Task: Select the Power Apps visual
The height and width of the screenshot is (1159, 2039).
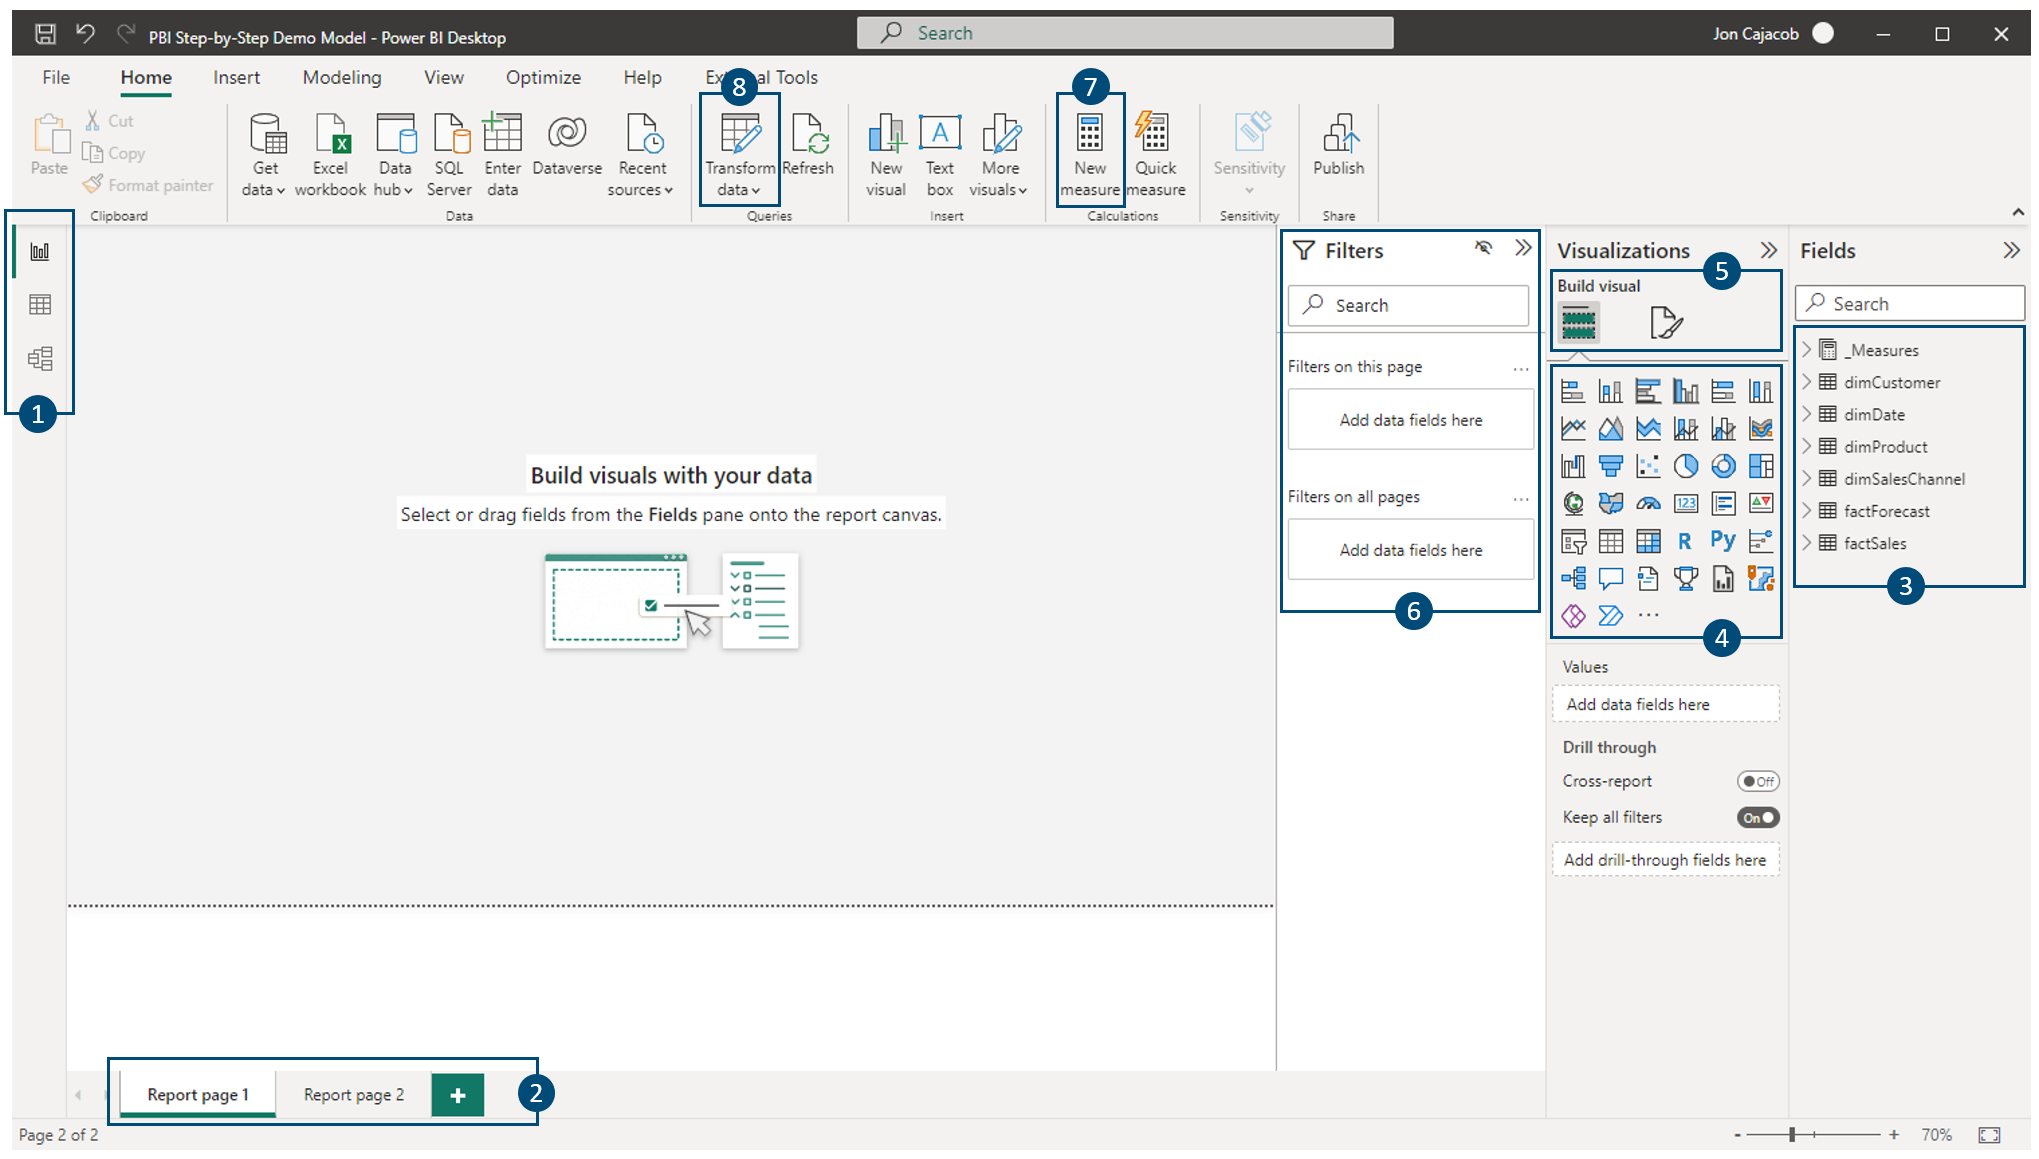Action: (x=1573, y=615)
